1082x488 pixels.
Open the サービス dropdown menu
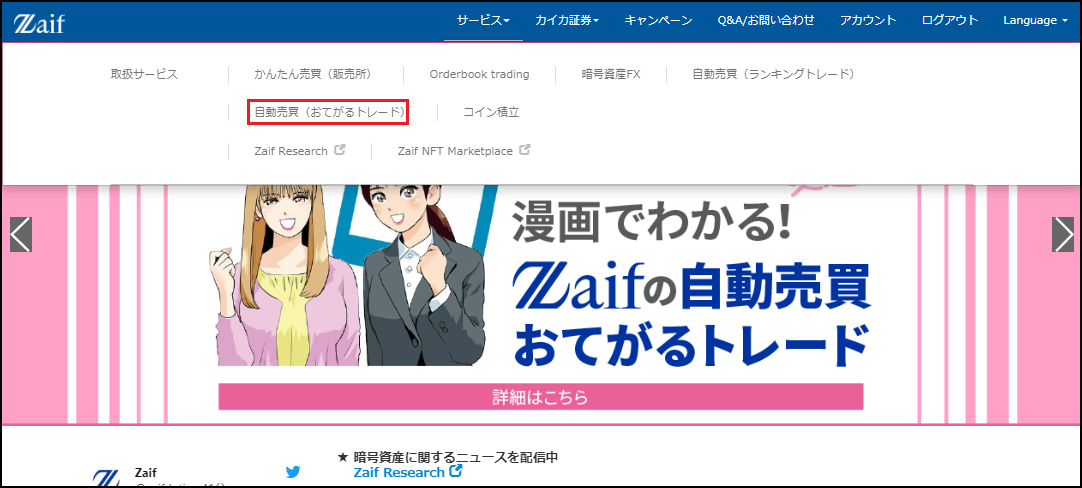pos(483,21)
